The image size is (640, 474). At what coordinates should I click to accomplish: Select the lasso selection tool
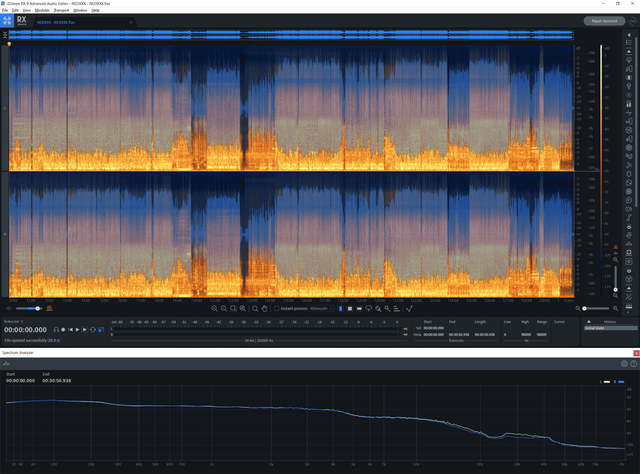click(x=369, y=309)
